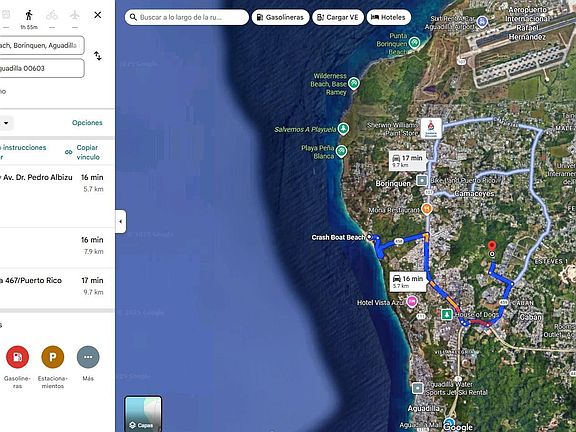Click the Camaceyes place label
The width and height of the screenshot is (576, 432).
pyautogui.click(x=474, y=193)
